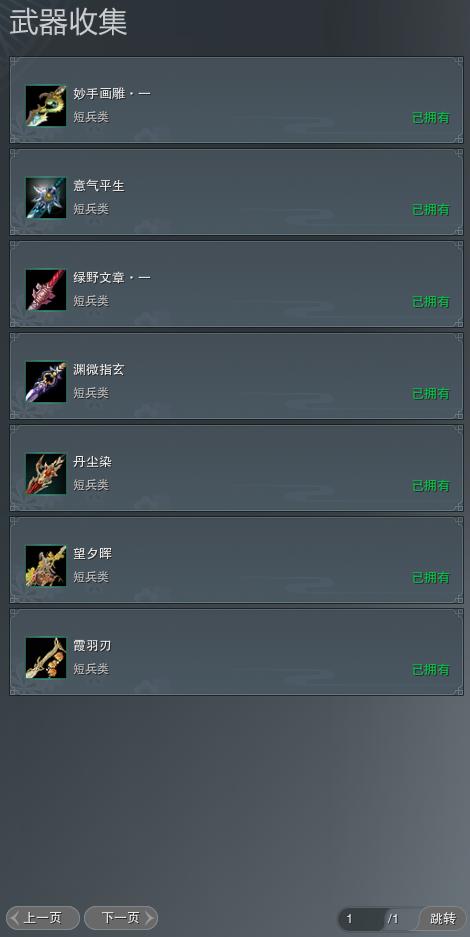Go to next page with 下一页
The height and width of the screenshot is (937, 470).
pyautogui.click(x=121, y=918)
